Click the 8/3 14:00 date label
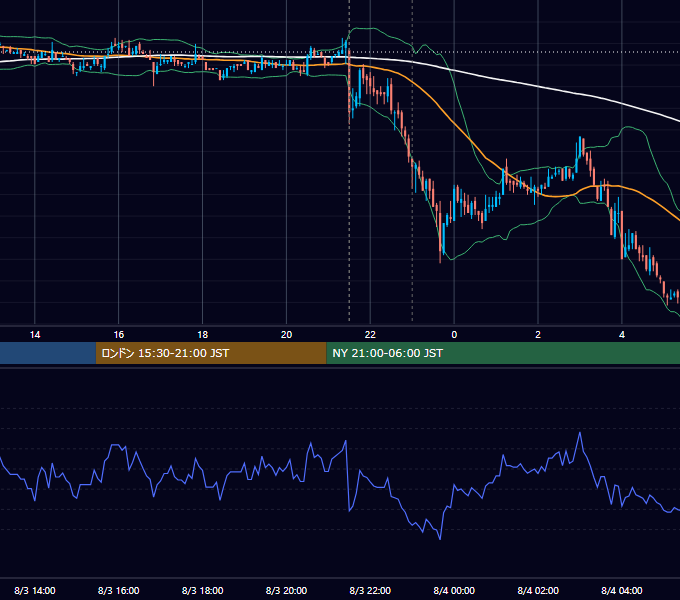680x600 pixels. click(35, 590)
